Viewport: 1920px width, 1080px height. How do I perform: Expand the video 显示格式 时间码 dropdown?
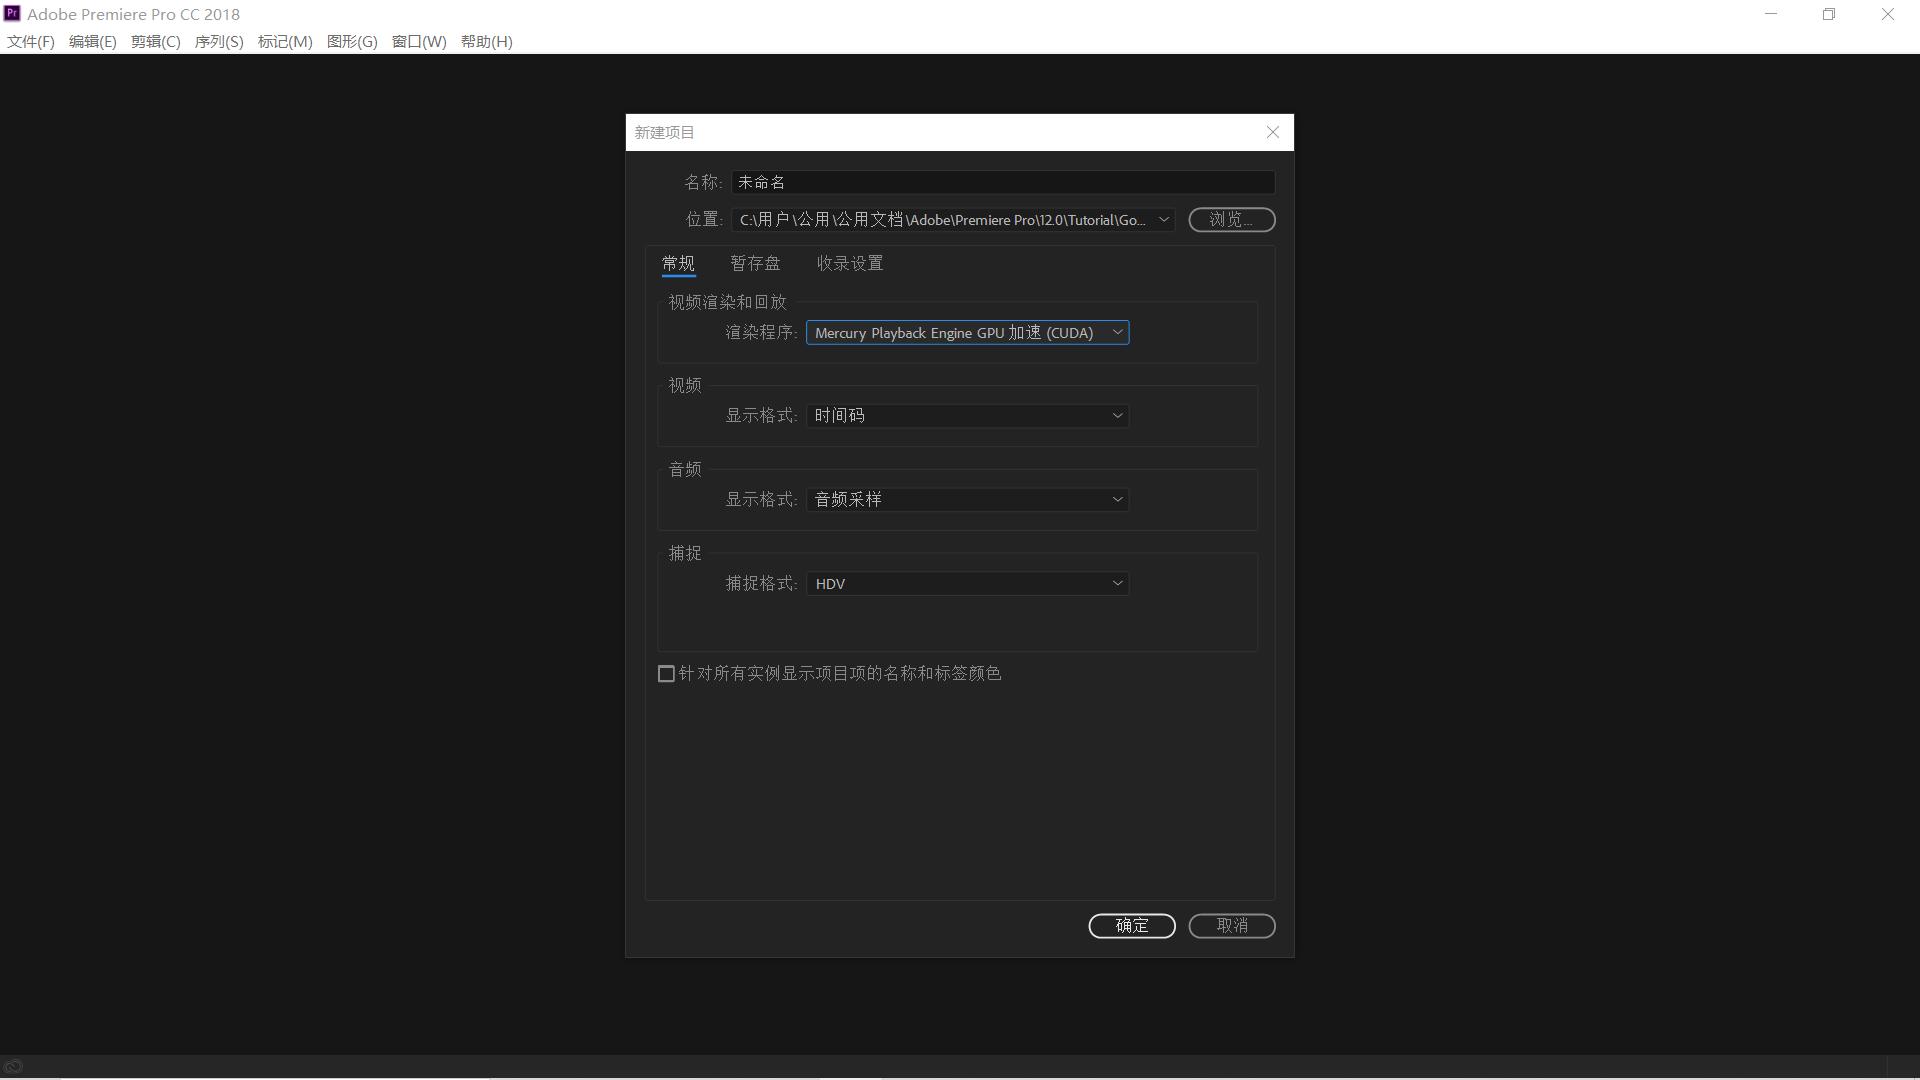967,416
